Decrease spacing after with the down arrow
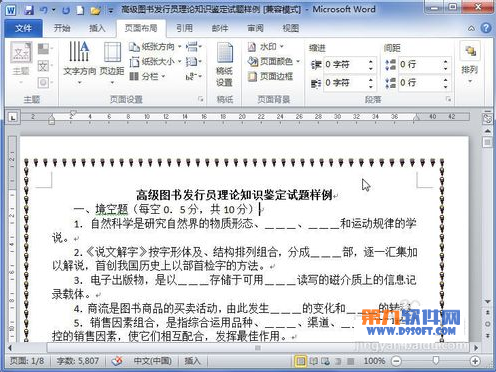Viewport: 496px width, 372px height. [446, 86]
